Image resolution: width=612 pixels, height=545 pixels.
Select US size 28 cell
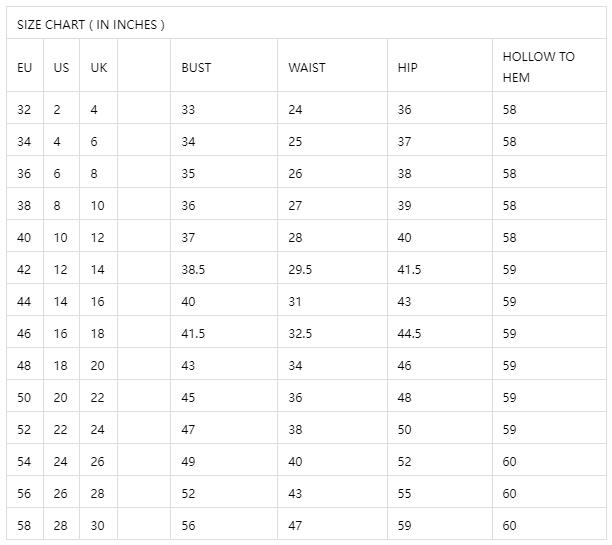coord(60,525)
